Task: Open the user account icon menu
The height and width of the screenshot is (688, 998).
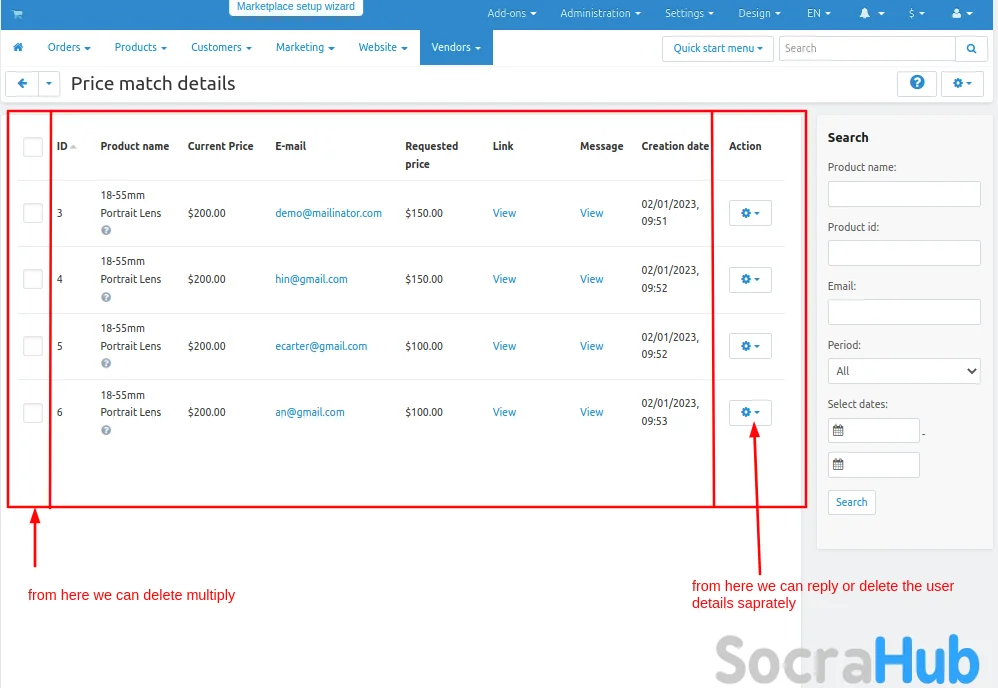Action: tap(962, 14)
